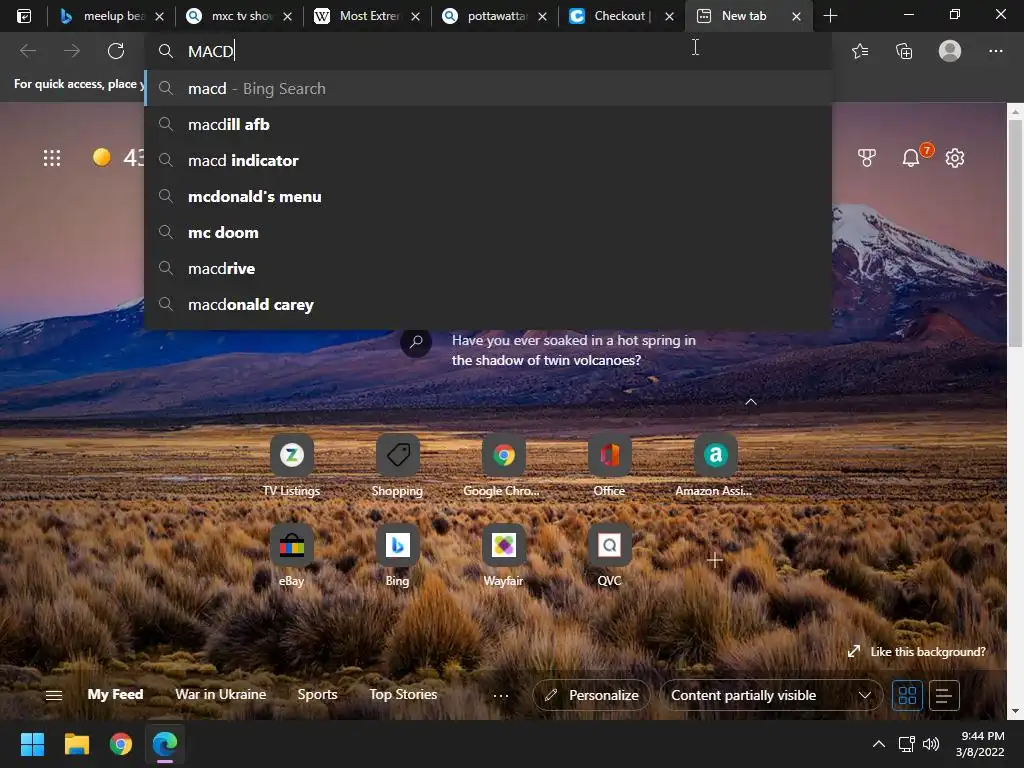
Task: Open the tab actions menu icon
Action: tap(24, 16)
